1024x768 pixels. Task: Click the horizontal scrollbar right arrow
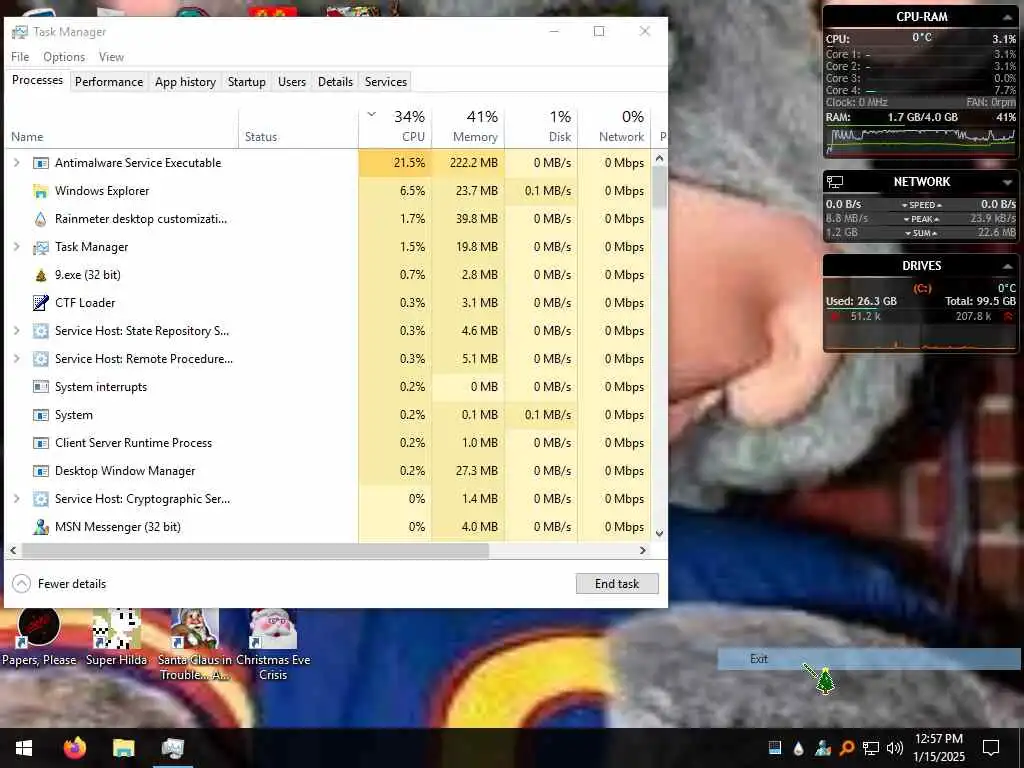pos(643,551)
